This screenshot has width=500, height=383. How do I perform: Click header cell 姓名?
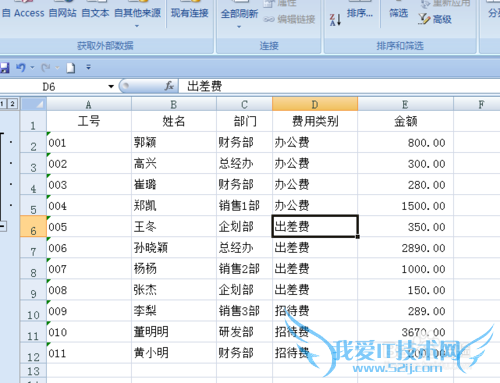coord(174,121)
